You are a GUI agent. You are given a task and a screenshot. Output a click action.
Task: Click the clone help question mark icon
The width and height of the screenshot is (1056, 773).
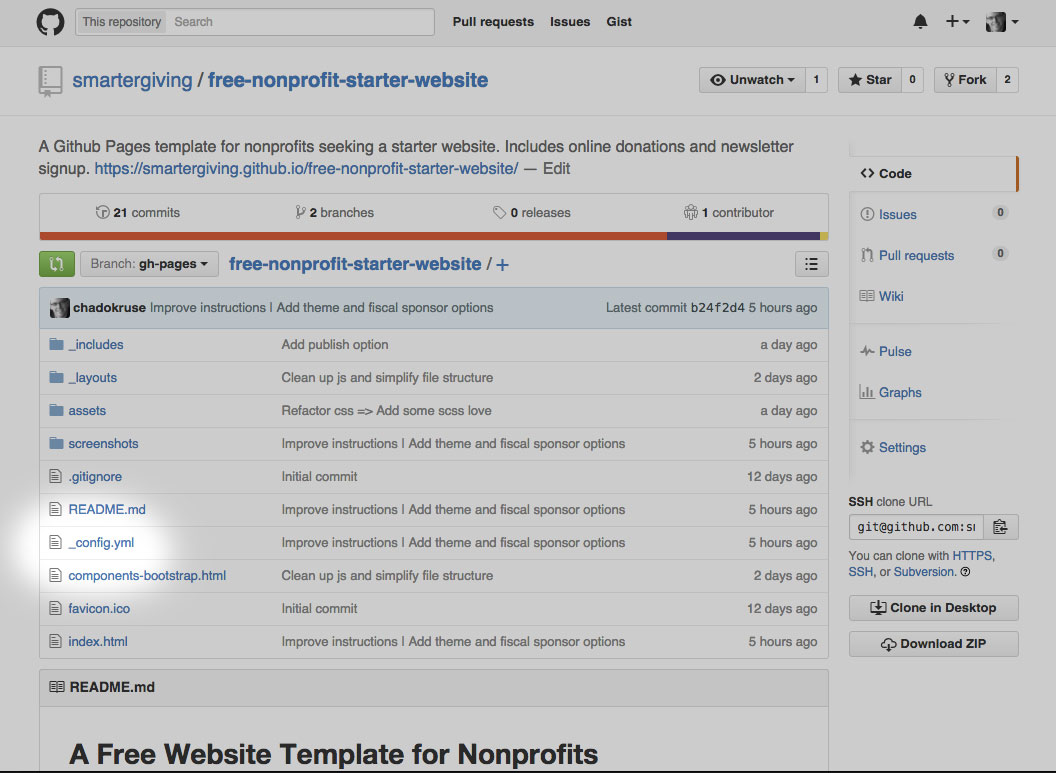click(965, 572)
